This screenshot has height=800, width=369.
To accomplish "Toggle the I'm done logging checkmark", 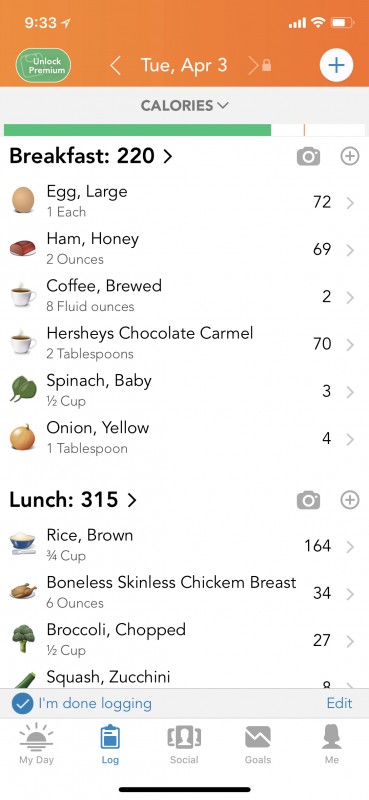I will (22, 704).
